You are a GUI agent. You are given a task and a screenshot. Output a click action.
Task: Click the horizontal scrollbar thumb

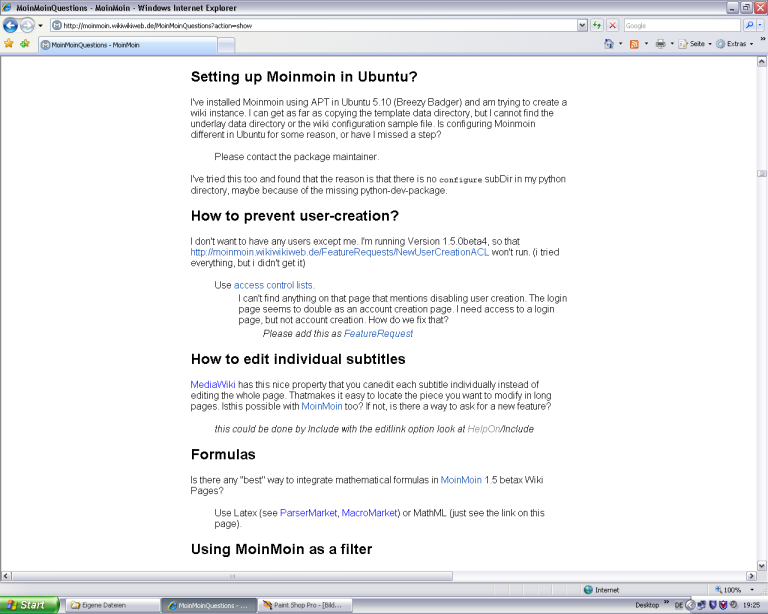[232, 576]
